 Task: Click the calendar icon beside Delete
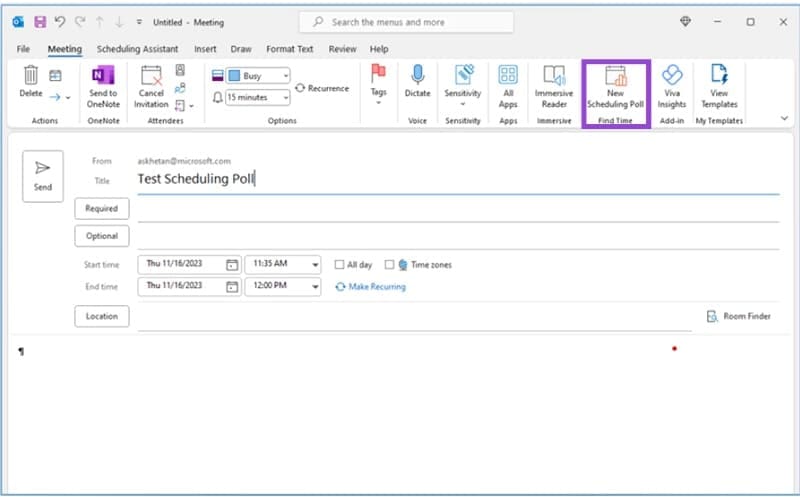tap(55, 76)
